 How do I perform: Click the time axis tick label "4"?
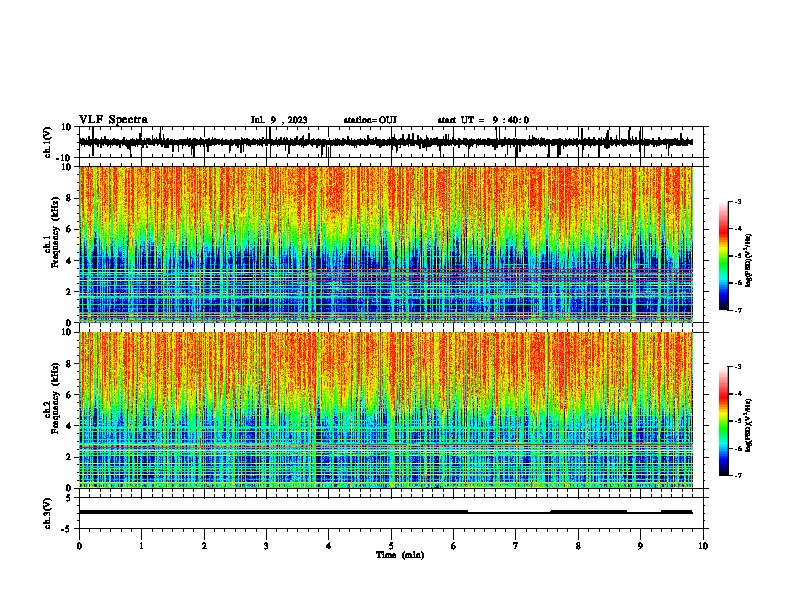(x=329, y=546)
